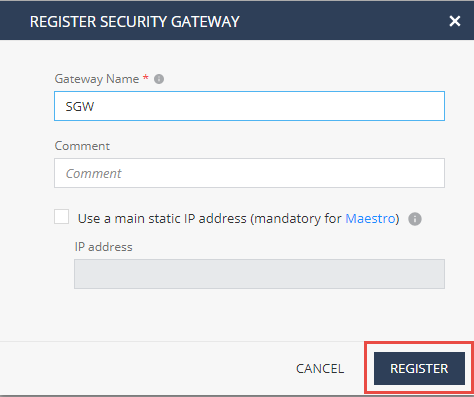Image resolution: width=474 pixels, height=397 pixels.
Task: Click the REGISTER button
Action: point(419,369)
